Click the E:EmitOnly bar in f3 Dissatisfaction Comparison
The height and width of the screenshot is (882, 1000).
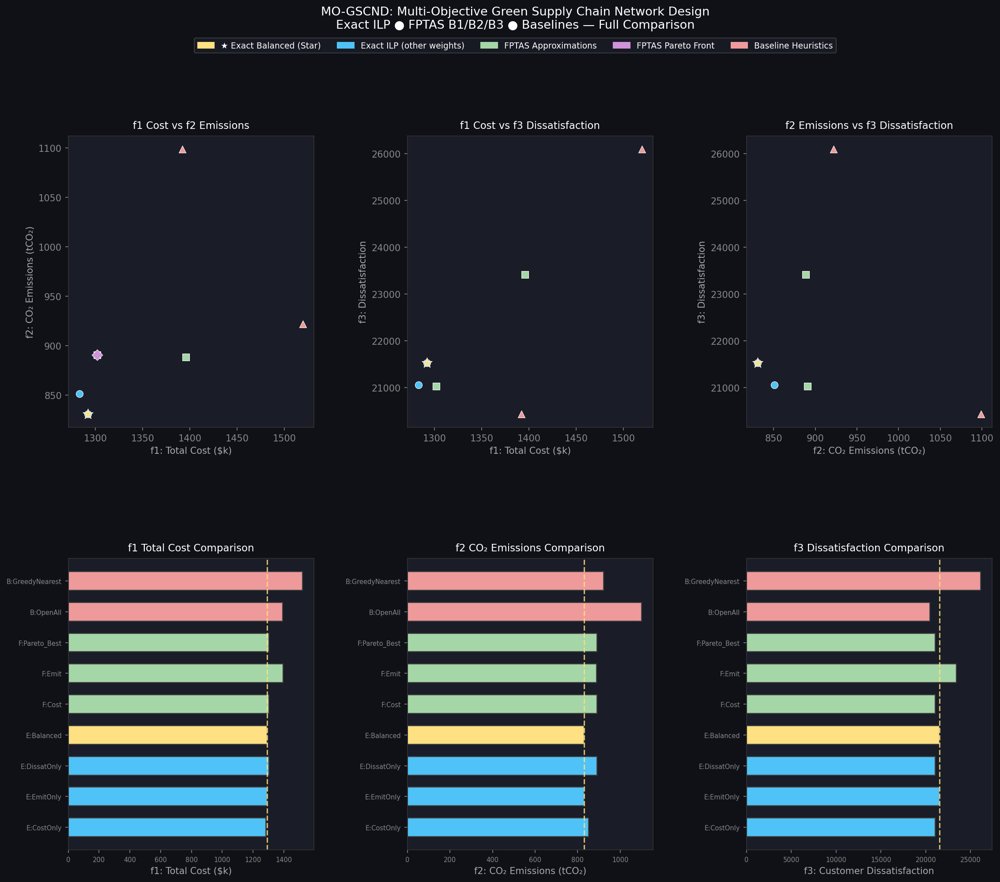(x=843, y=797)
